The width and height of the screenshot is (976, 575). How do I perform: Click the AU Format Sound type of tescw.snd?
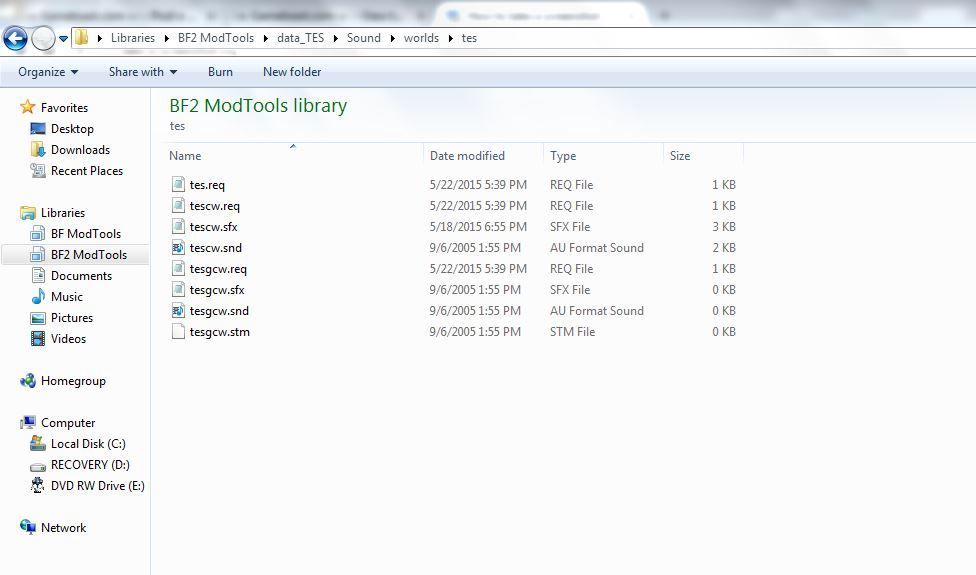pos(597,248)
